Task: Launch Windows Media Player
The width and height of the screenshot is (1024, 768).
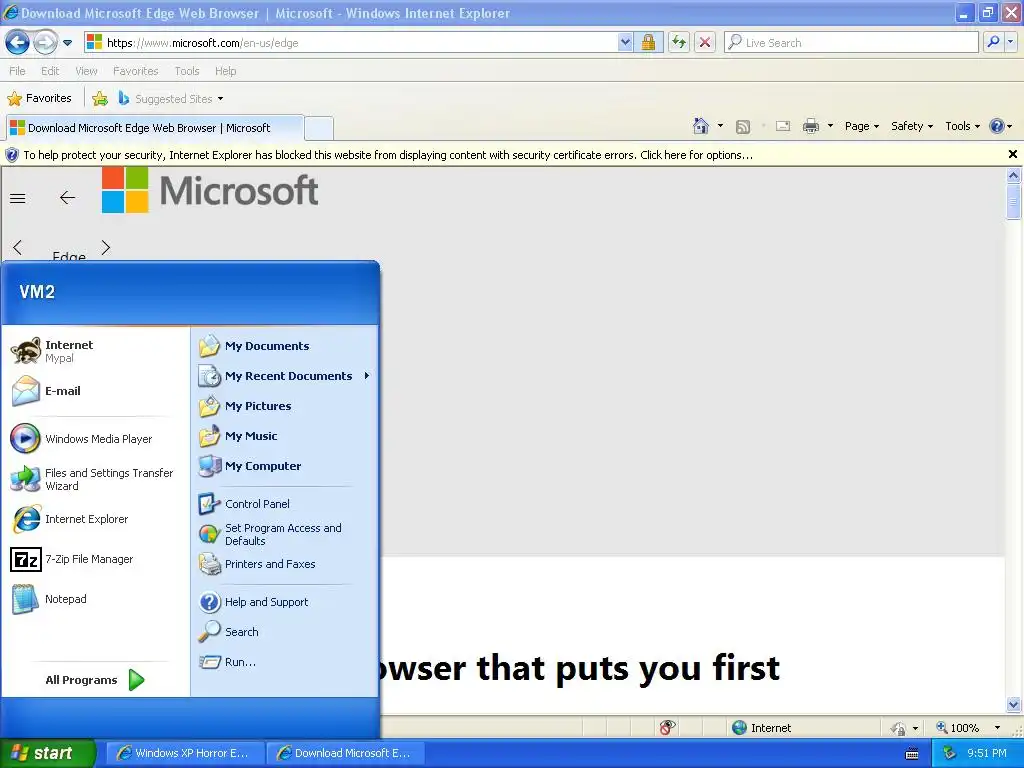Action: [x=96, y=439]
